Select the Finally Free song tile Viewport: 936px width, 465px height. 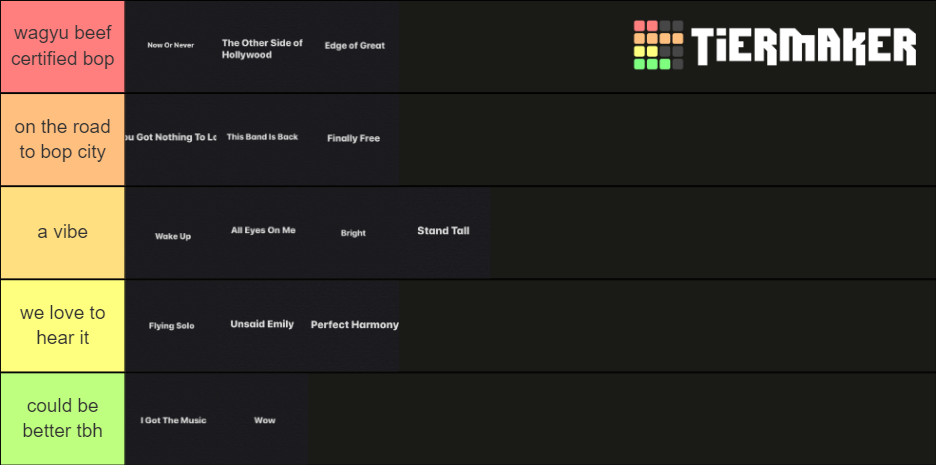[x=354, y=140]
